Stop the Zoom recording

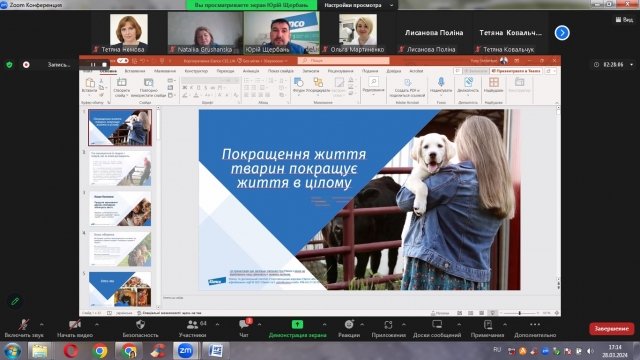pos(104,64)
